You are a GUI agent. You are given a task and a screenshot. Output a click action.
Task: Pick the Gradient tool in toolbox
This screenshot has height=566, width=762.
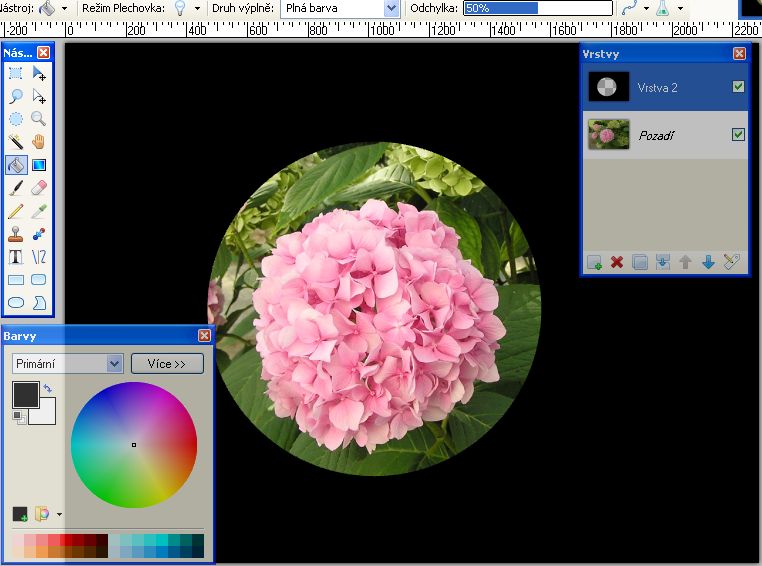click(x=39, y=165)
